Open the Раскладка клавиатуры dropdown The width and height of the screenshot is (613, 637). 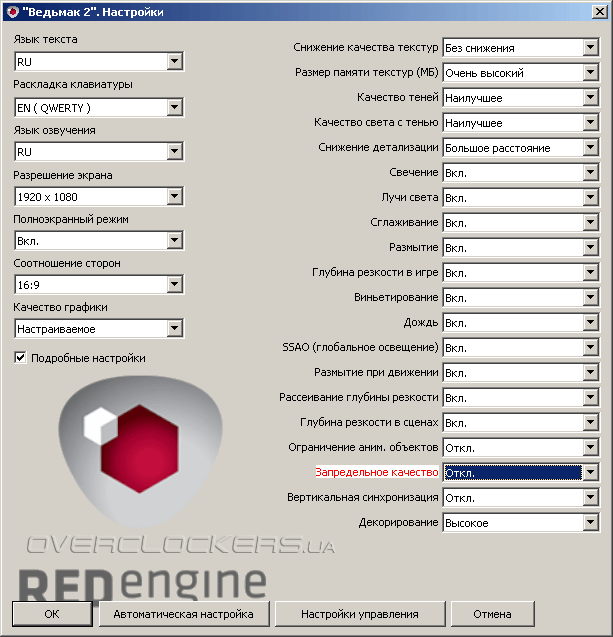[99, 107]
